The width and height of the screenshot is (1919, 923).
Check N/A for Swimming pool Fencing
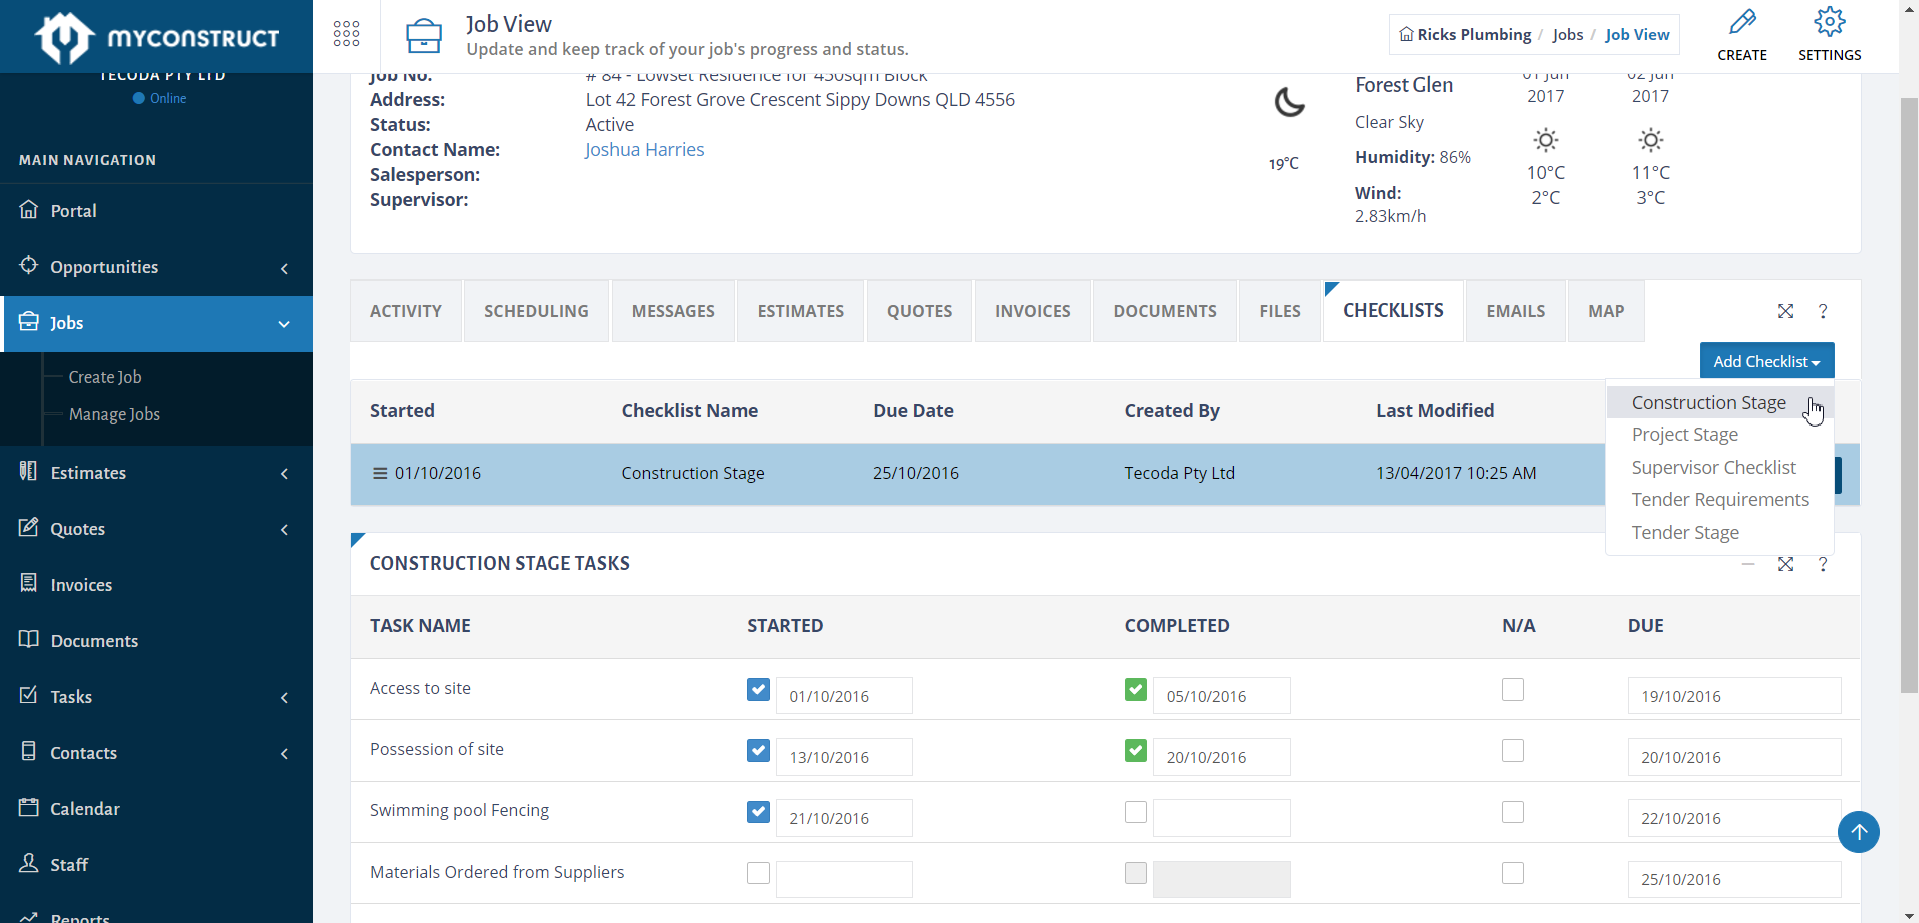(1513, 812)
